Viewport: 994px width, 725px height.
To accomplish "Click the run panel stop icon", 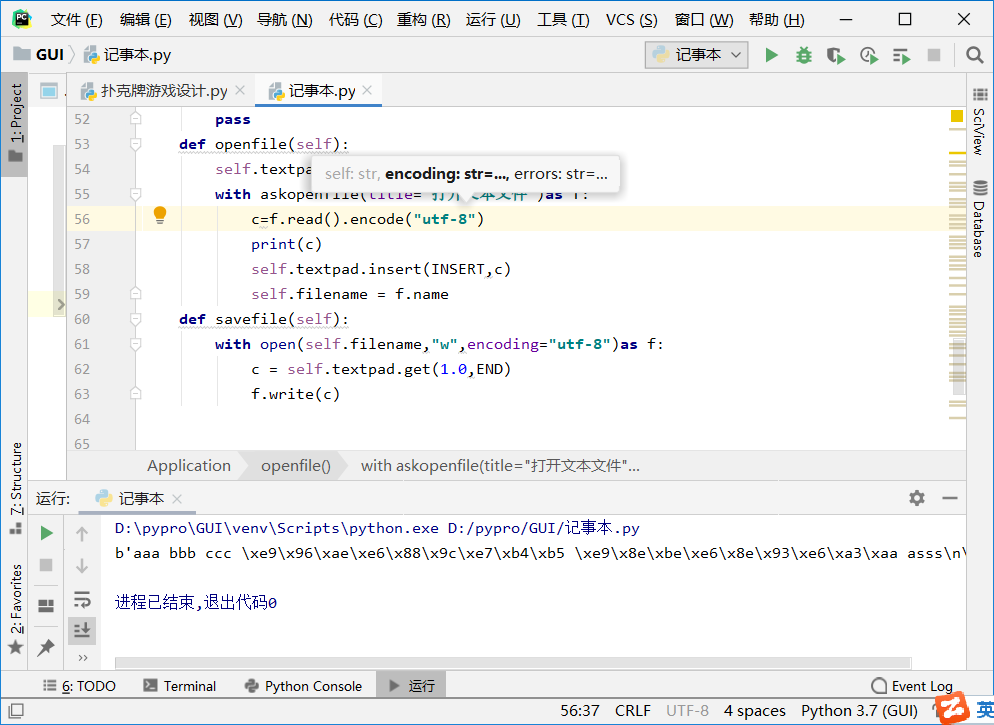I will click(x=46, y=565).
